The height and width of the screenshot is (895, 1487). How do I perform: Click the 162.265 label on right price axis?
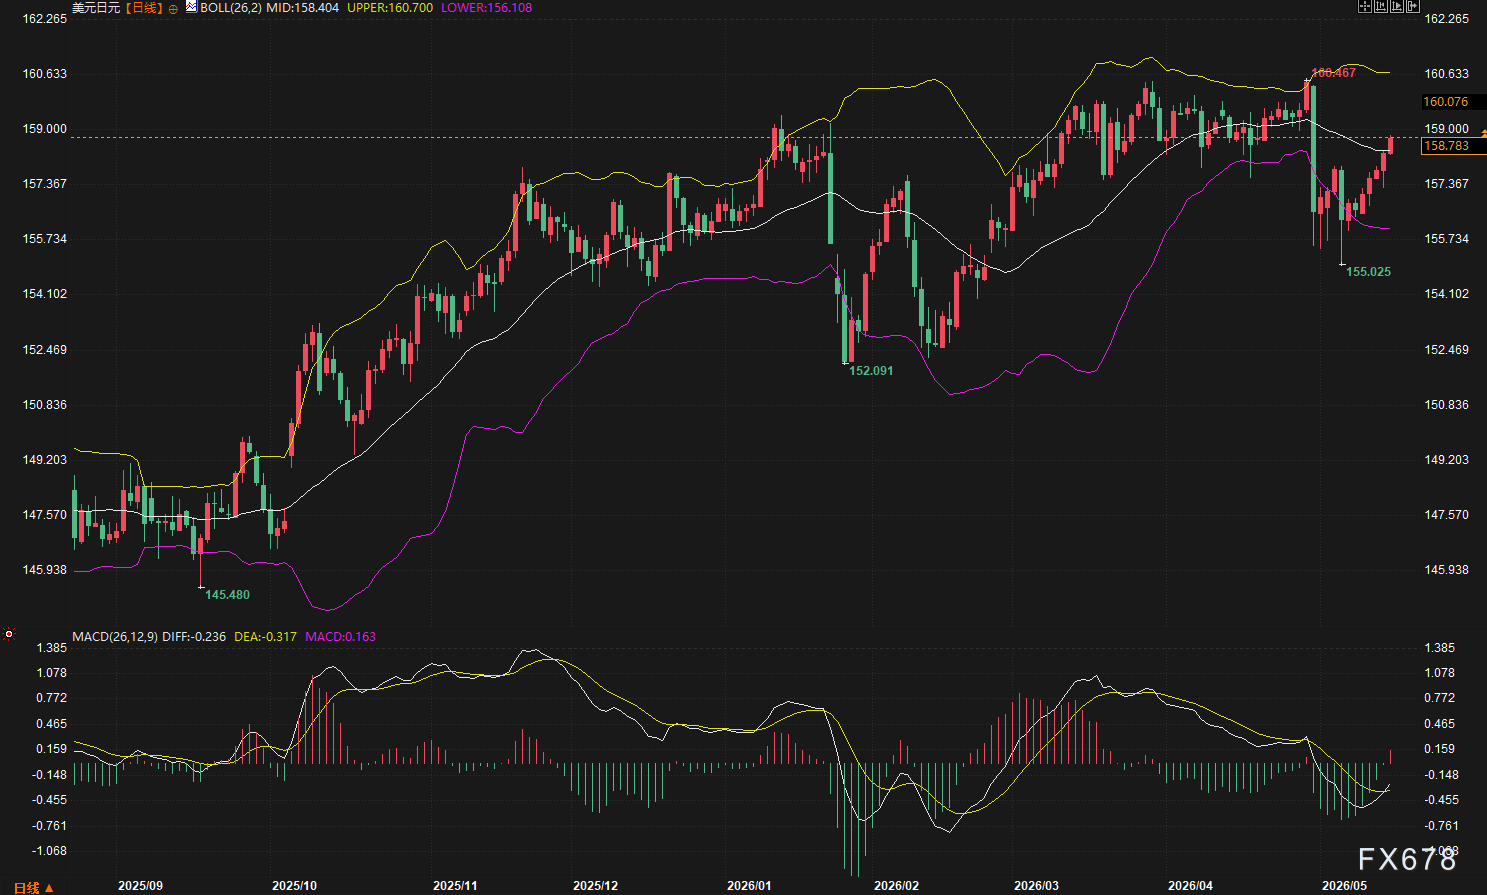pos(1446,19)
